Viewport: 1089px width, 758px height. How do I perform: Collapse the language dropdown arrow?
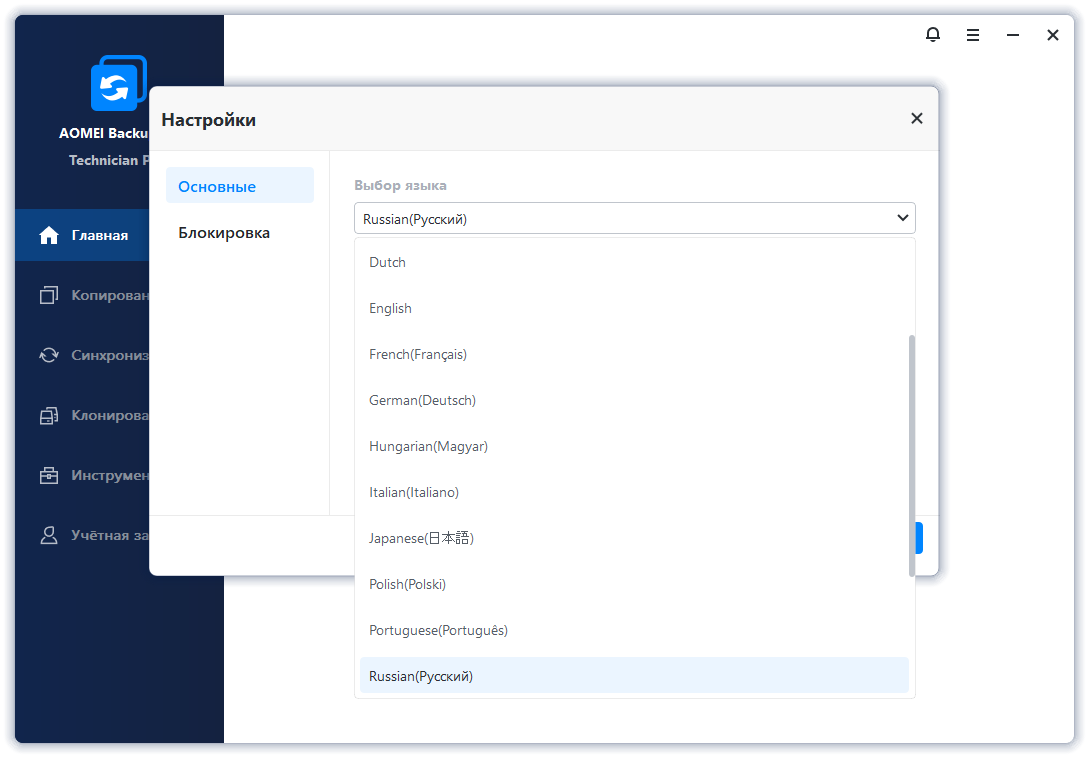click(902, 218)
